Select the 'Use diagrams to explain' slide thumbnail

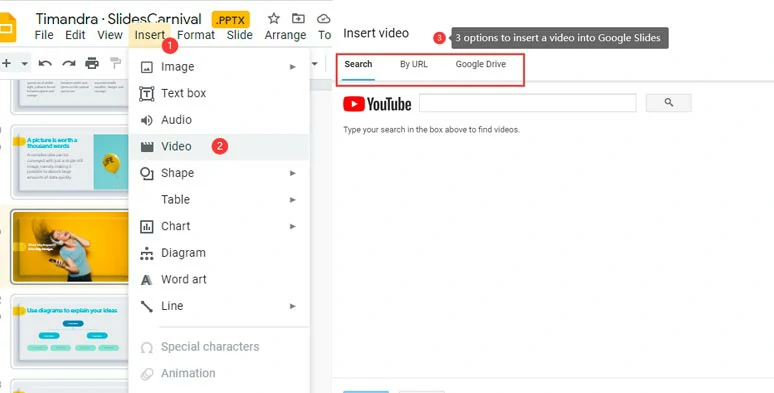(70, 331)
